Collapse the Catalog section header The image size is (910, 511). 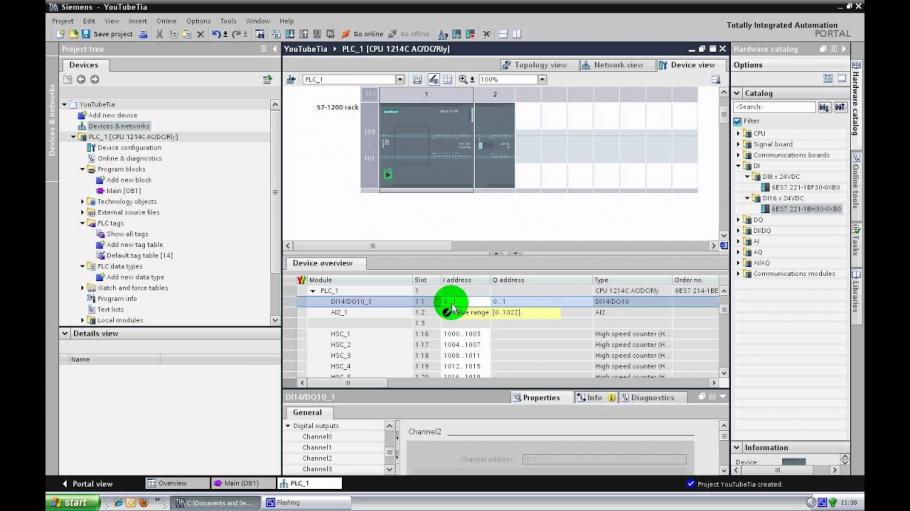[x=737, y=93]
